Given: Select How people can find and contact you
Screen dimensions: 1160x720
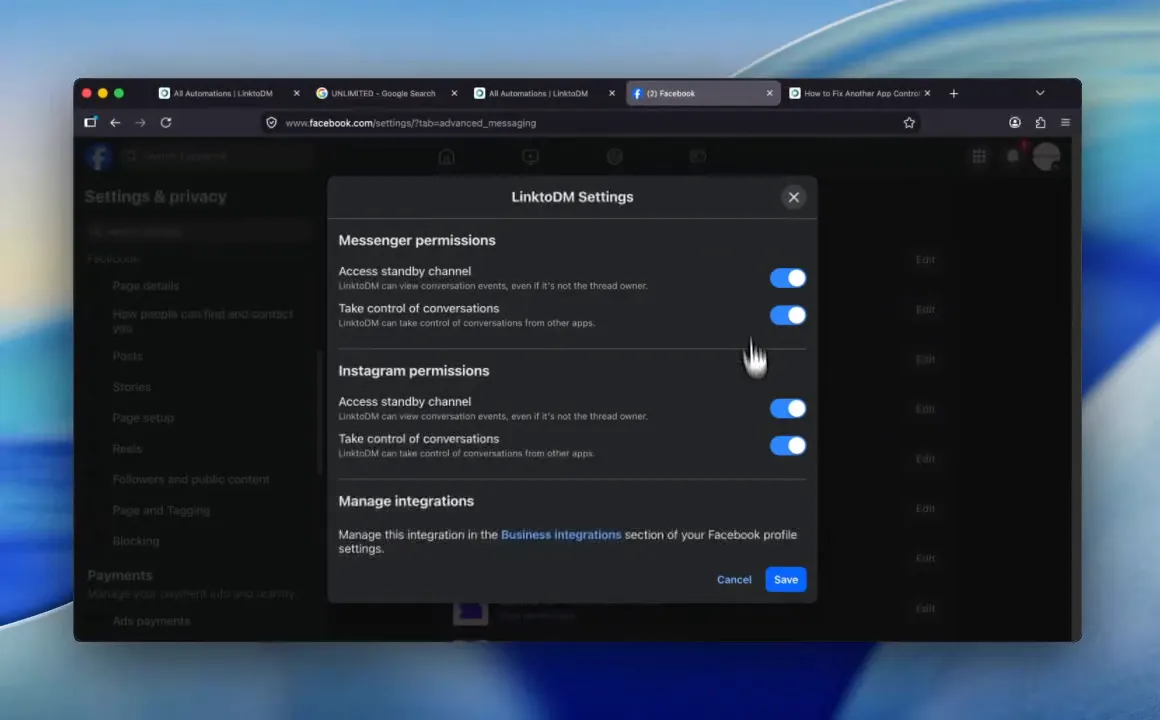Looking at the screenshot, I should tap(203, 321).
